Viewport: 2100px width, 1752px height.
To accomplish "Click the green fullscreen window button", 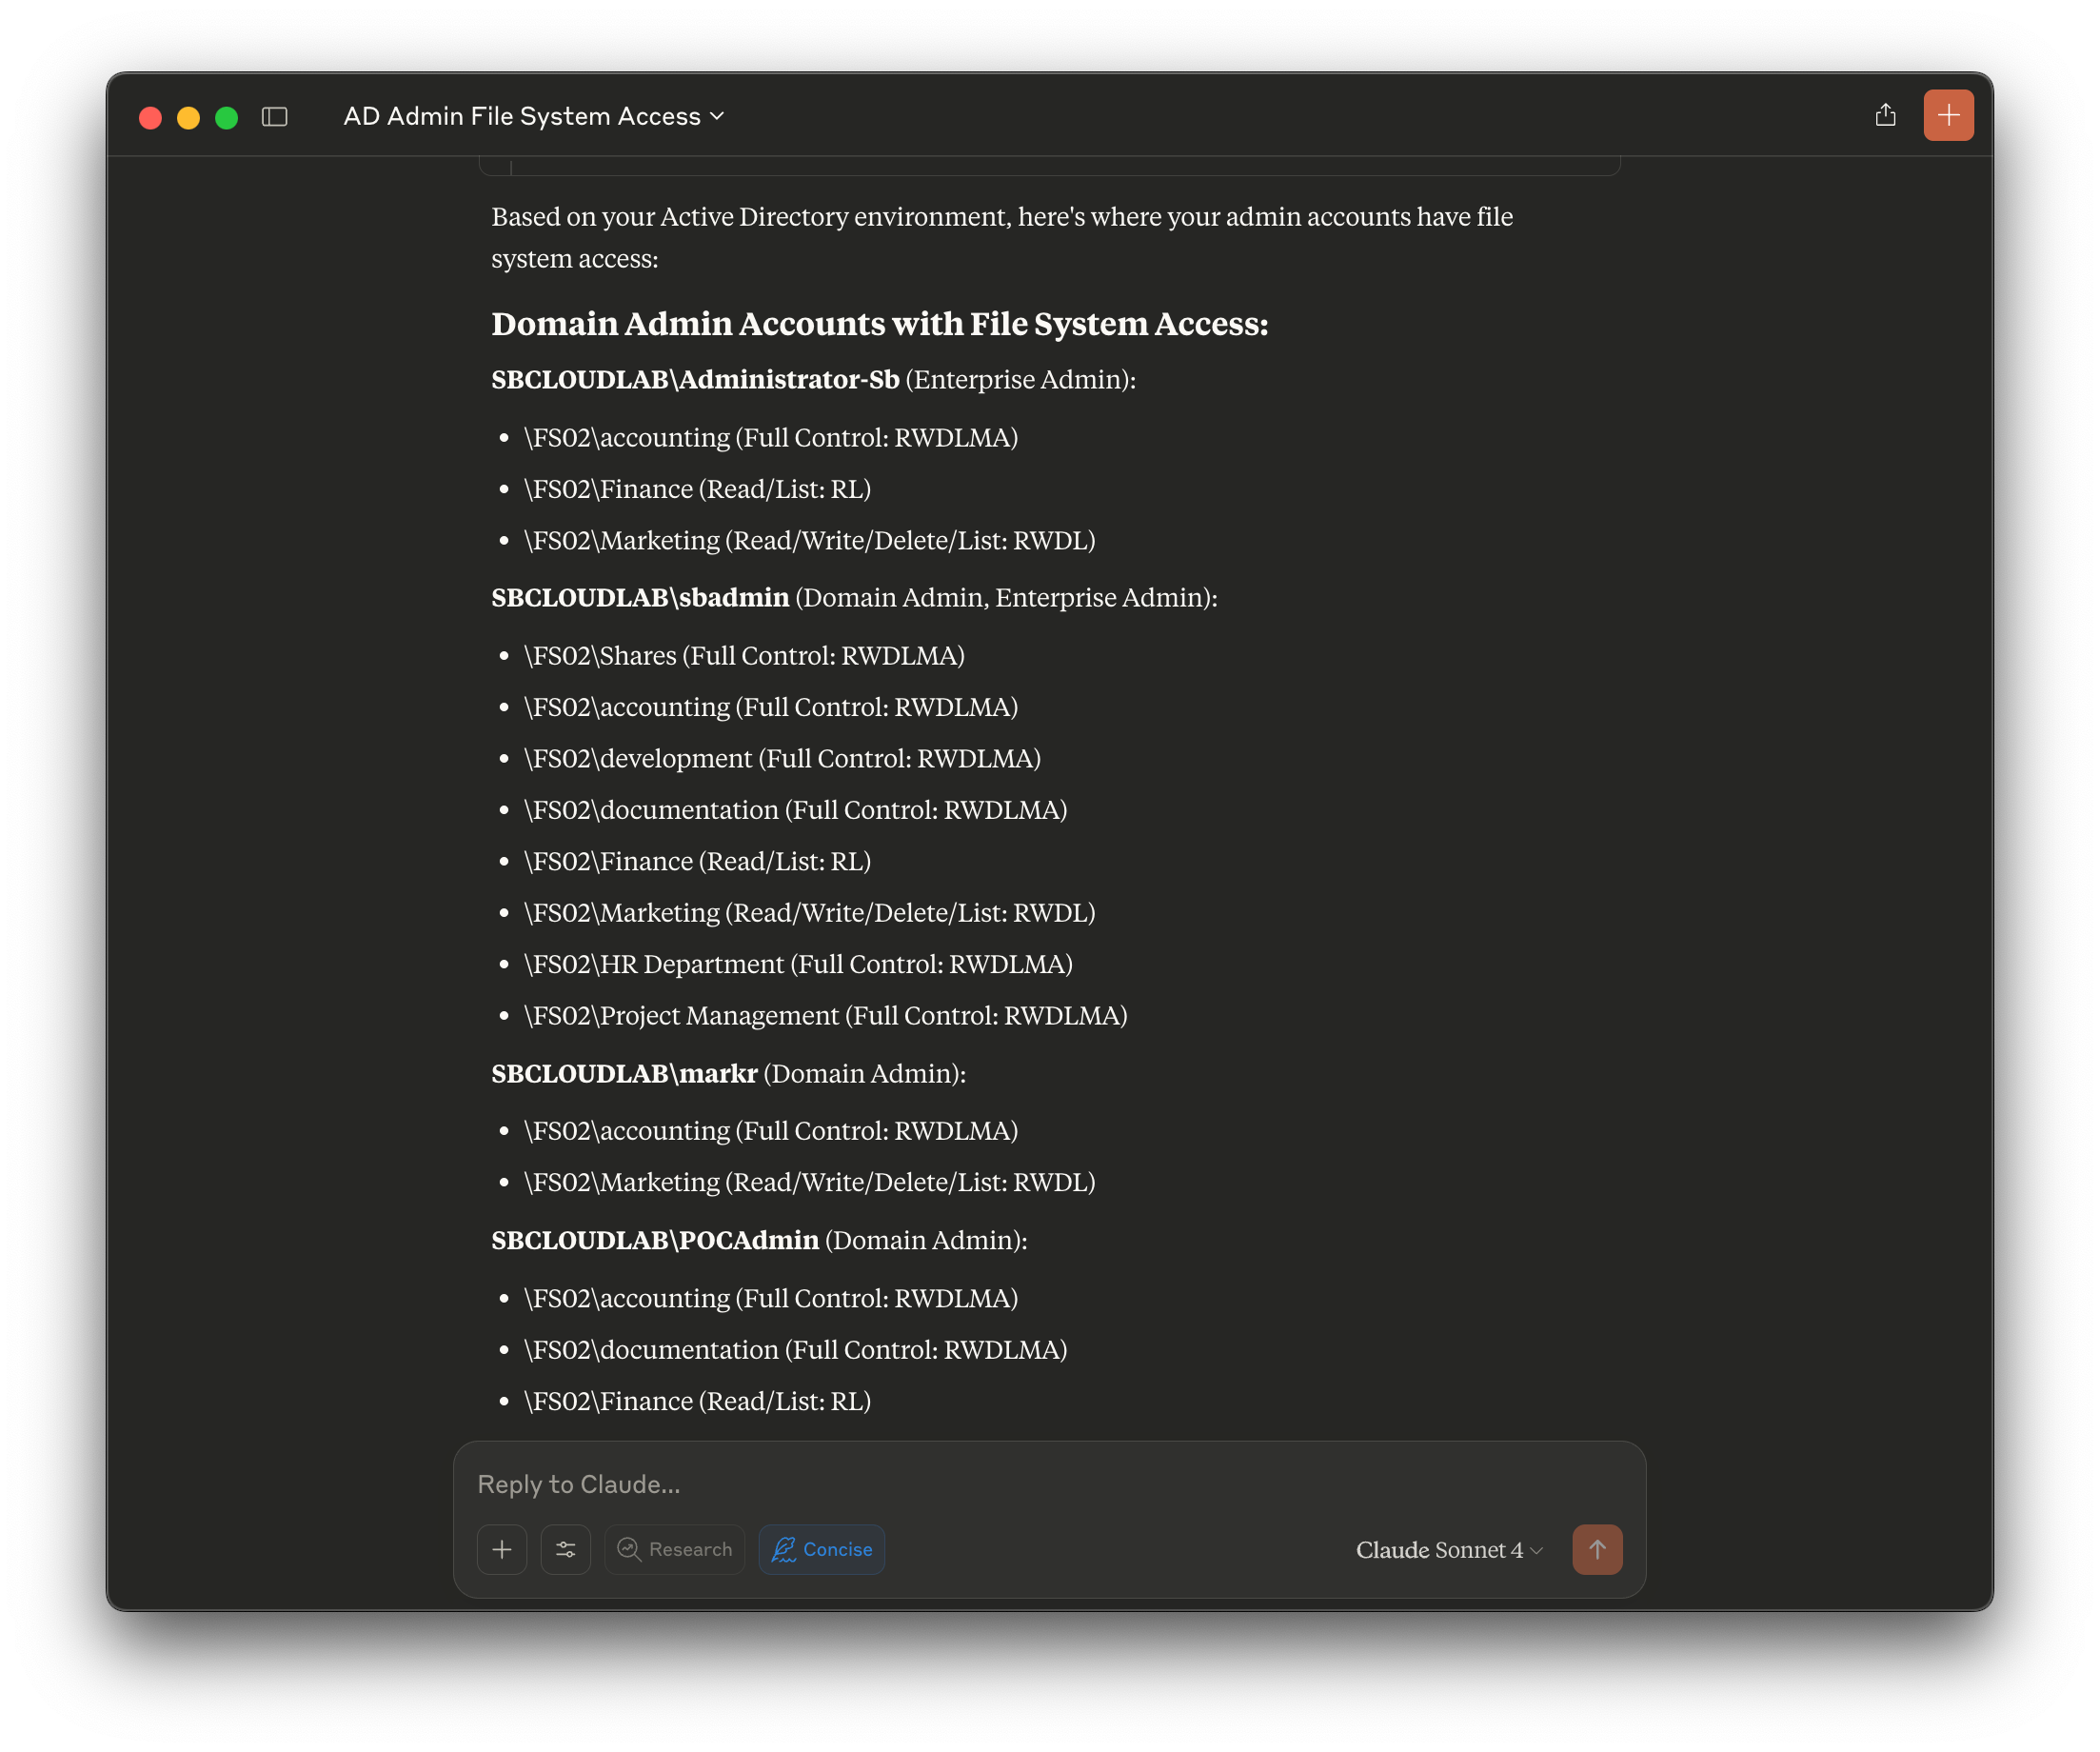I will (227, 118).
